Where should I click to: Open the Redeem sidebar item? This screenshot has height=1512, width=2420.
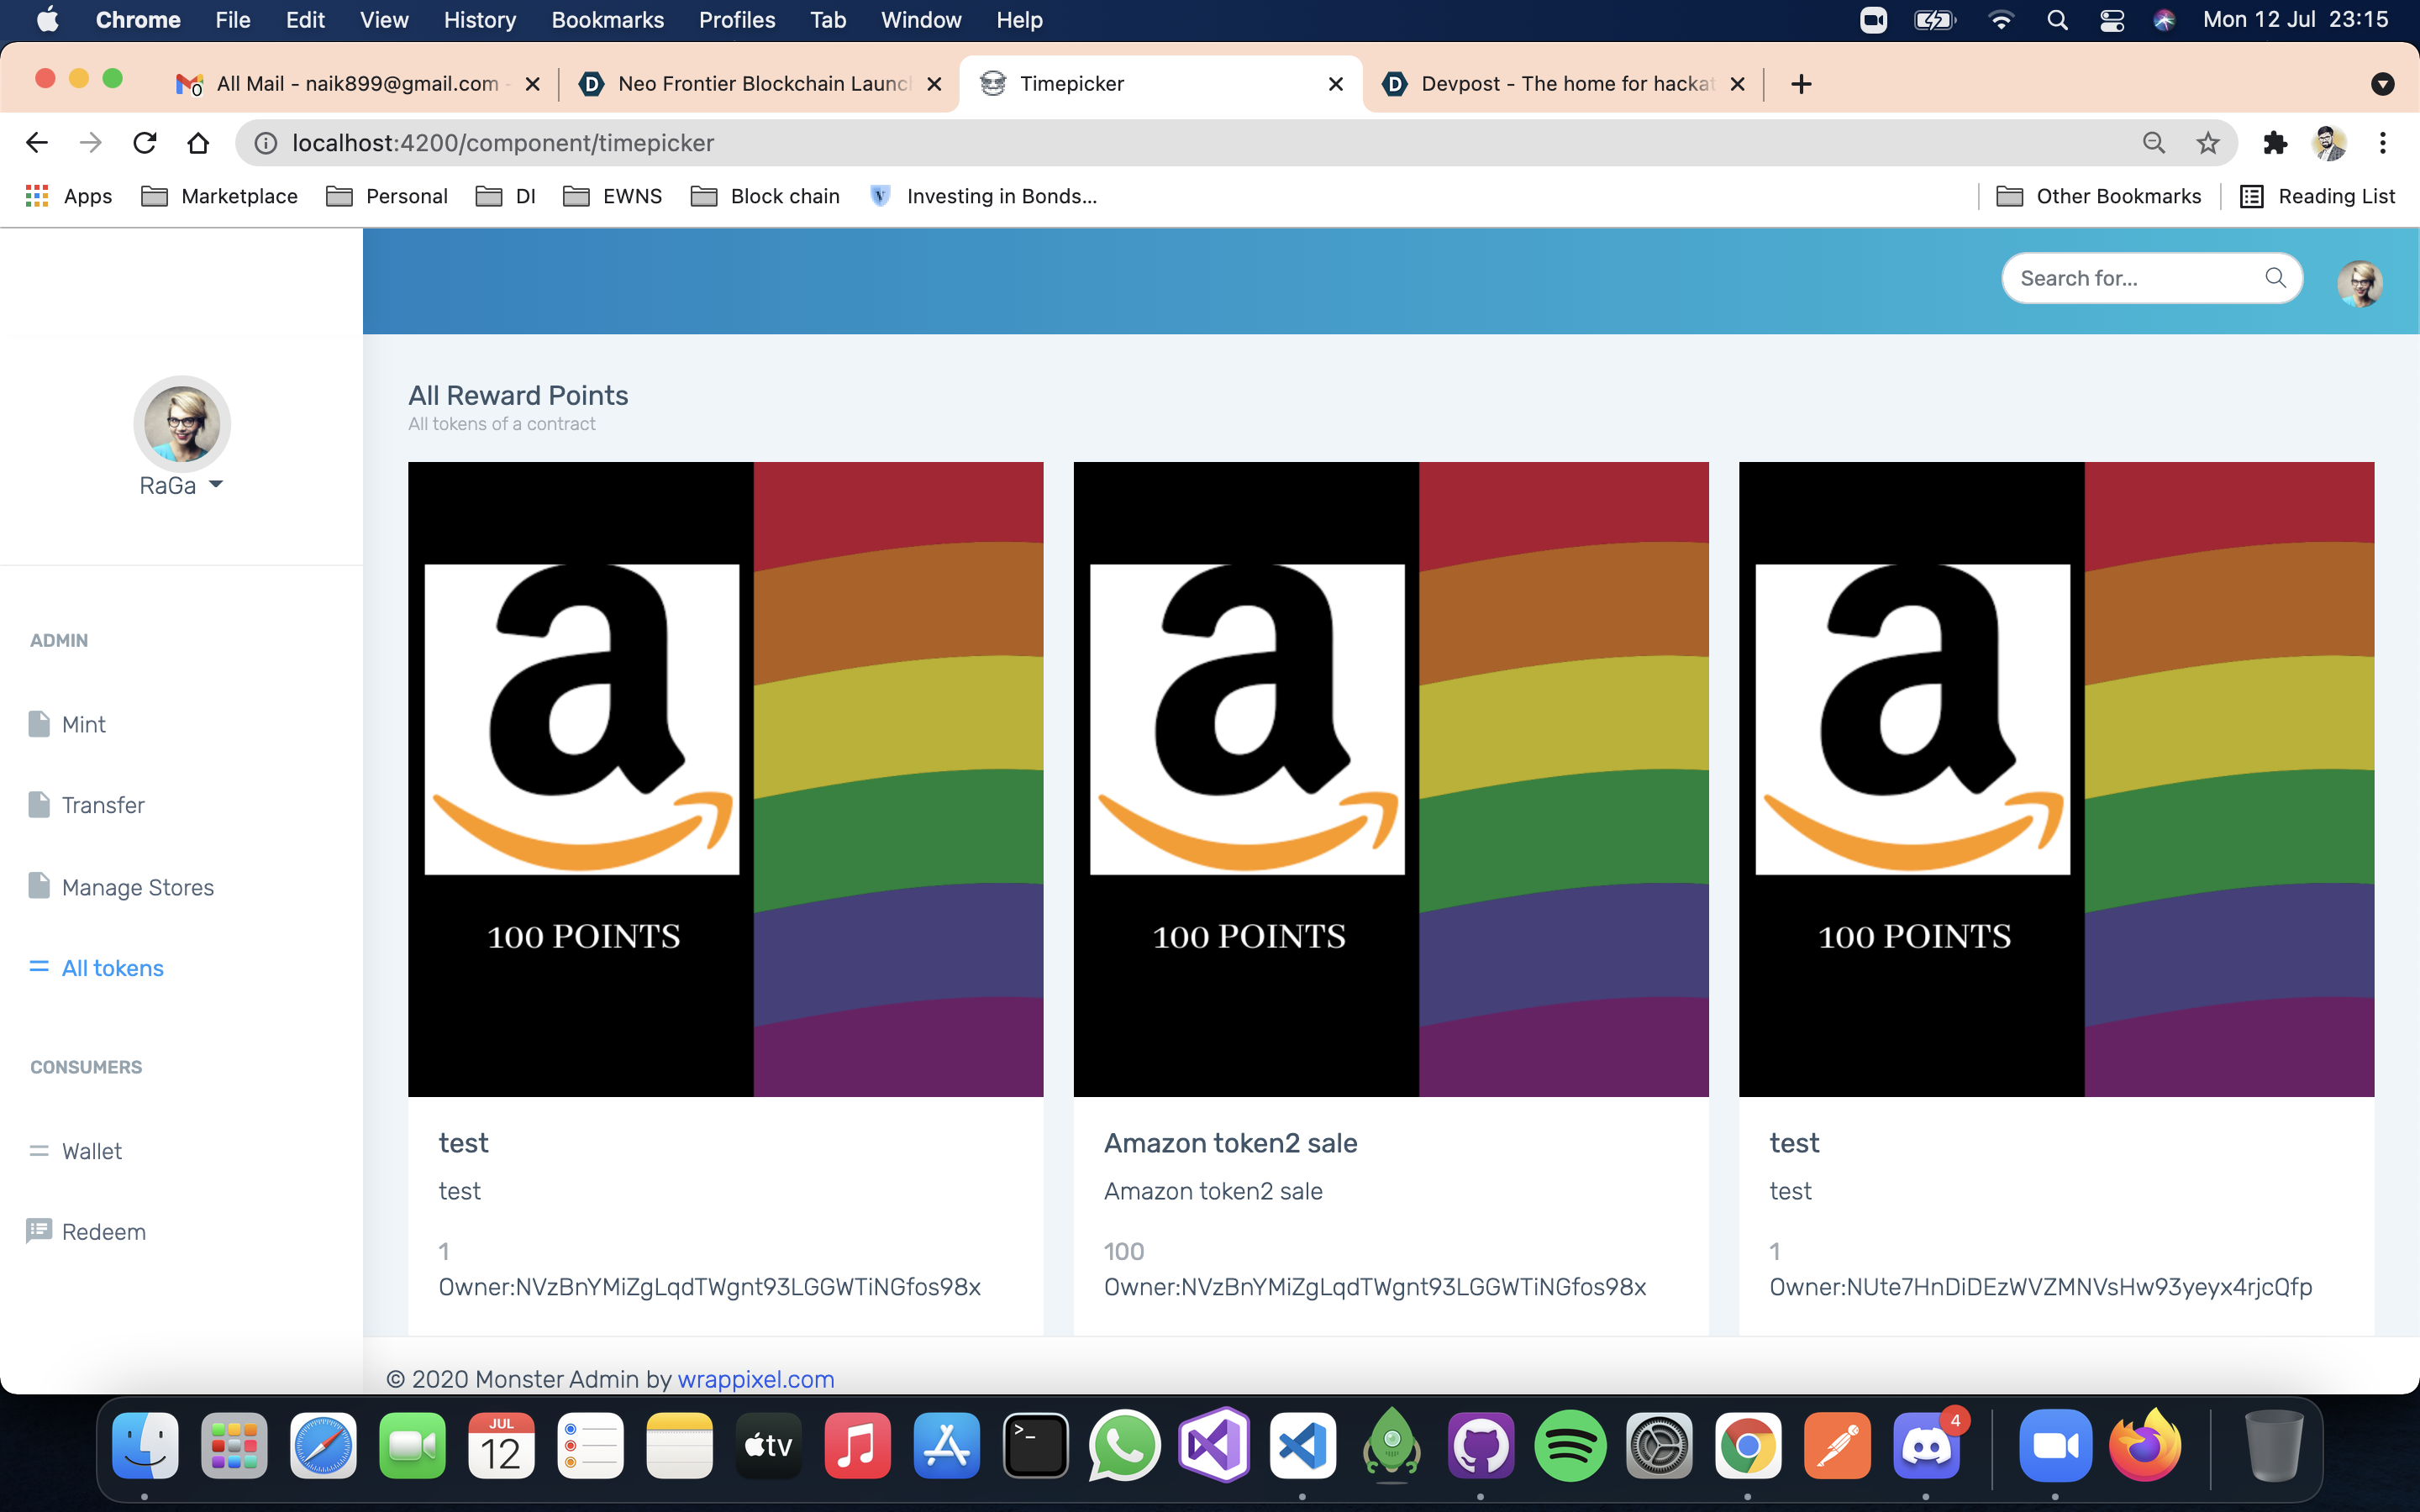pos(103,1232)
